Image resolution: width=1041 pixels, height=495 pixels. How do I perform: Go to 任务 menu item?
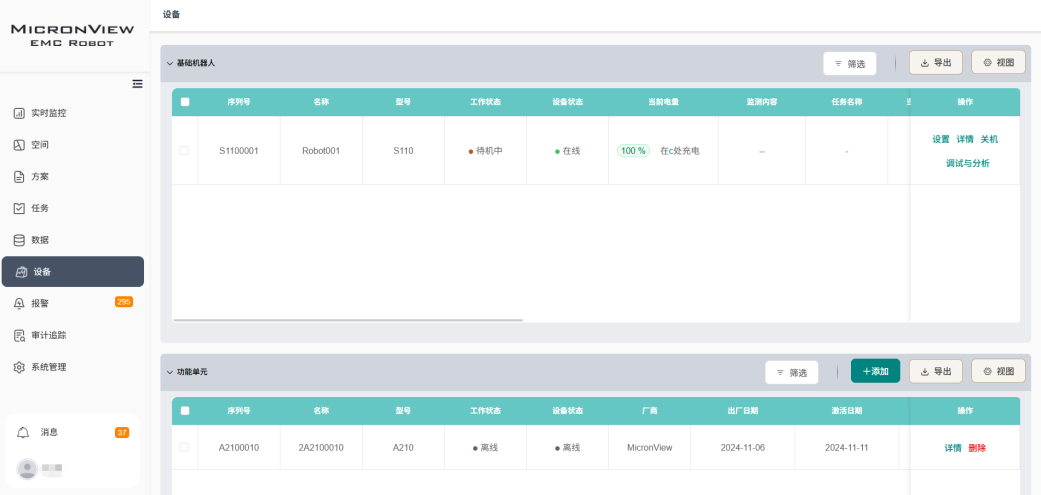coord(40,208)
